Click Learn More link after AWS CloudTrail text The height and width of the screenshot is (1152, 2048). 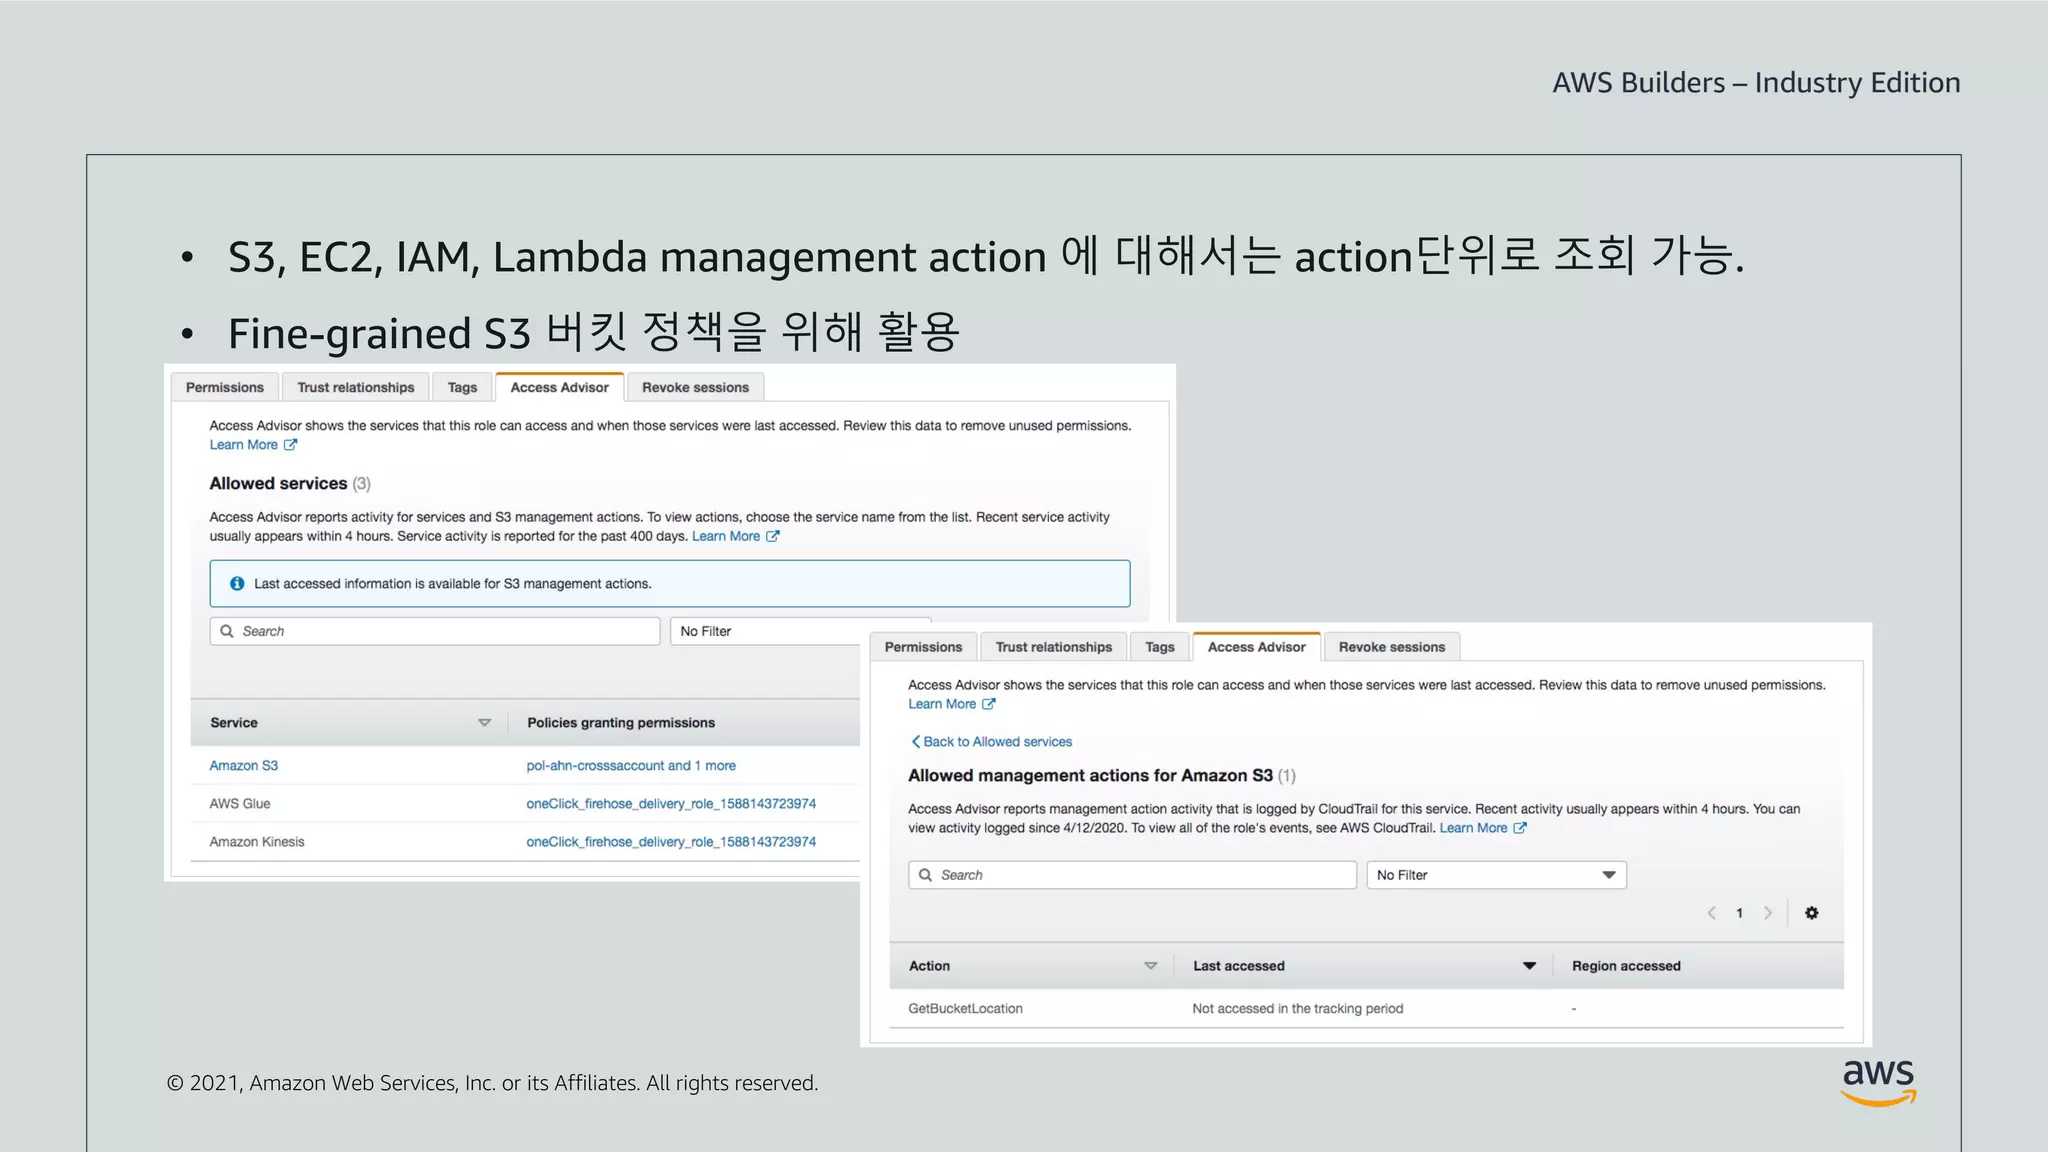(x=1473, y=828)
